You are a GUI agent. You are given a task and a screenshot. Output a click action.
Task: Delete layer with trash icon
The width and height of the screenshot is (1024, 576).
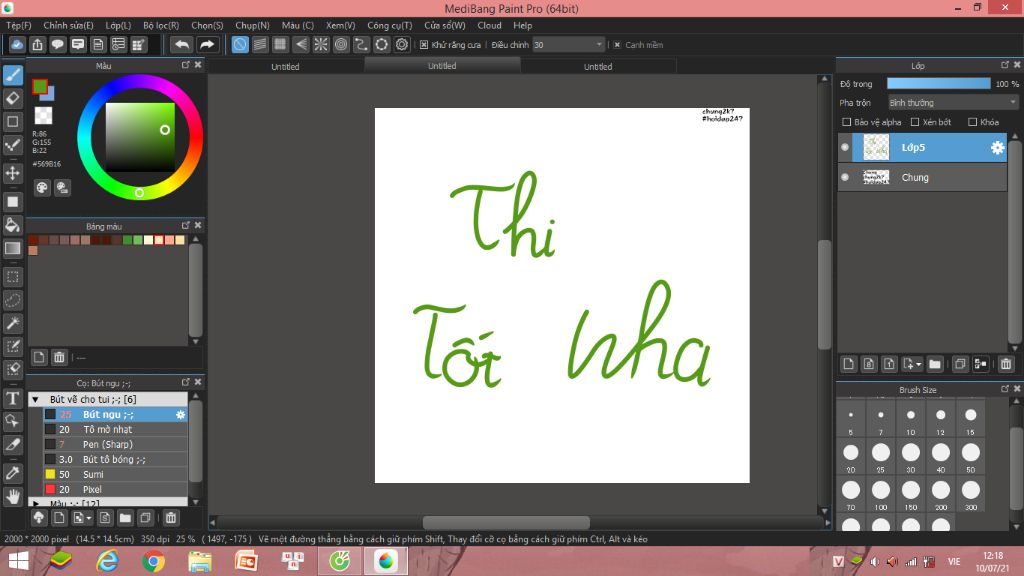coord(1006,364)
